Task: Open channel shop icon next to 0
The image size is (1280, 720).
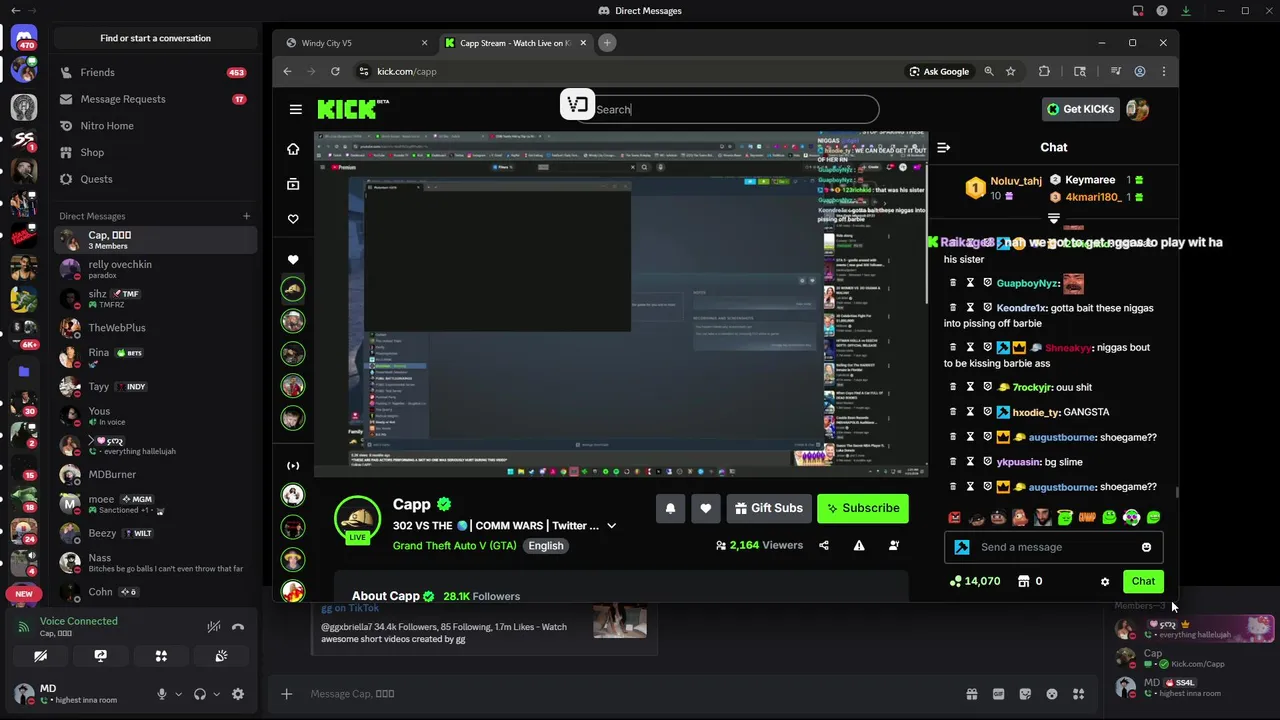Action: pos(1023,581)
